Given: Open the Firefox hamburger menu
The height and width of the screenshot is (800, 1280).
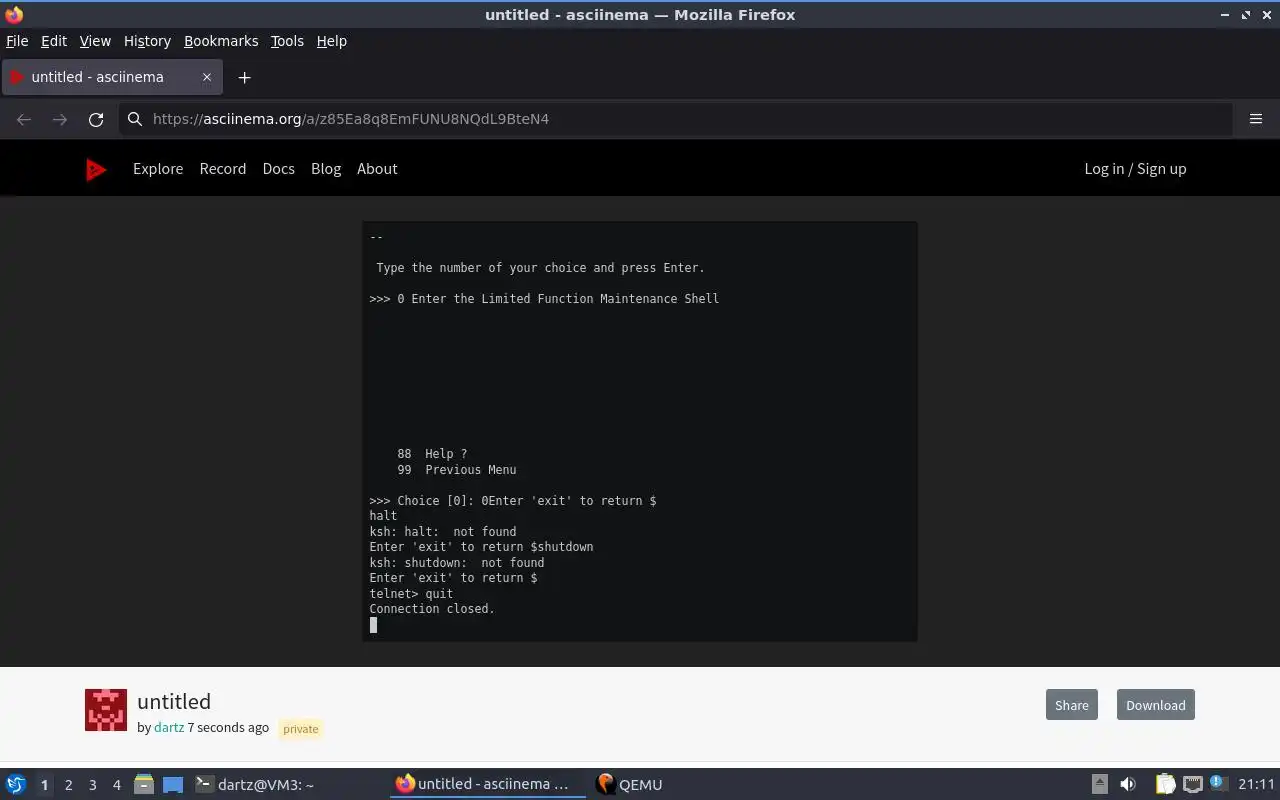Looking at the screenshot, I should [1256, 119].
